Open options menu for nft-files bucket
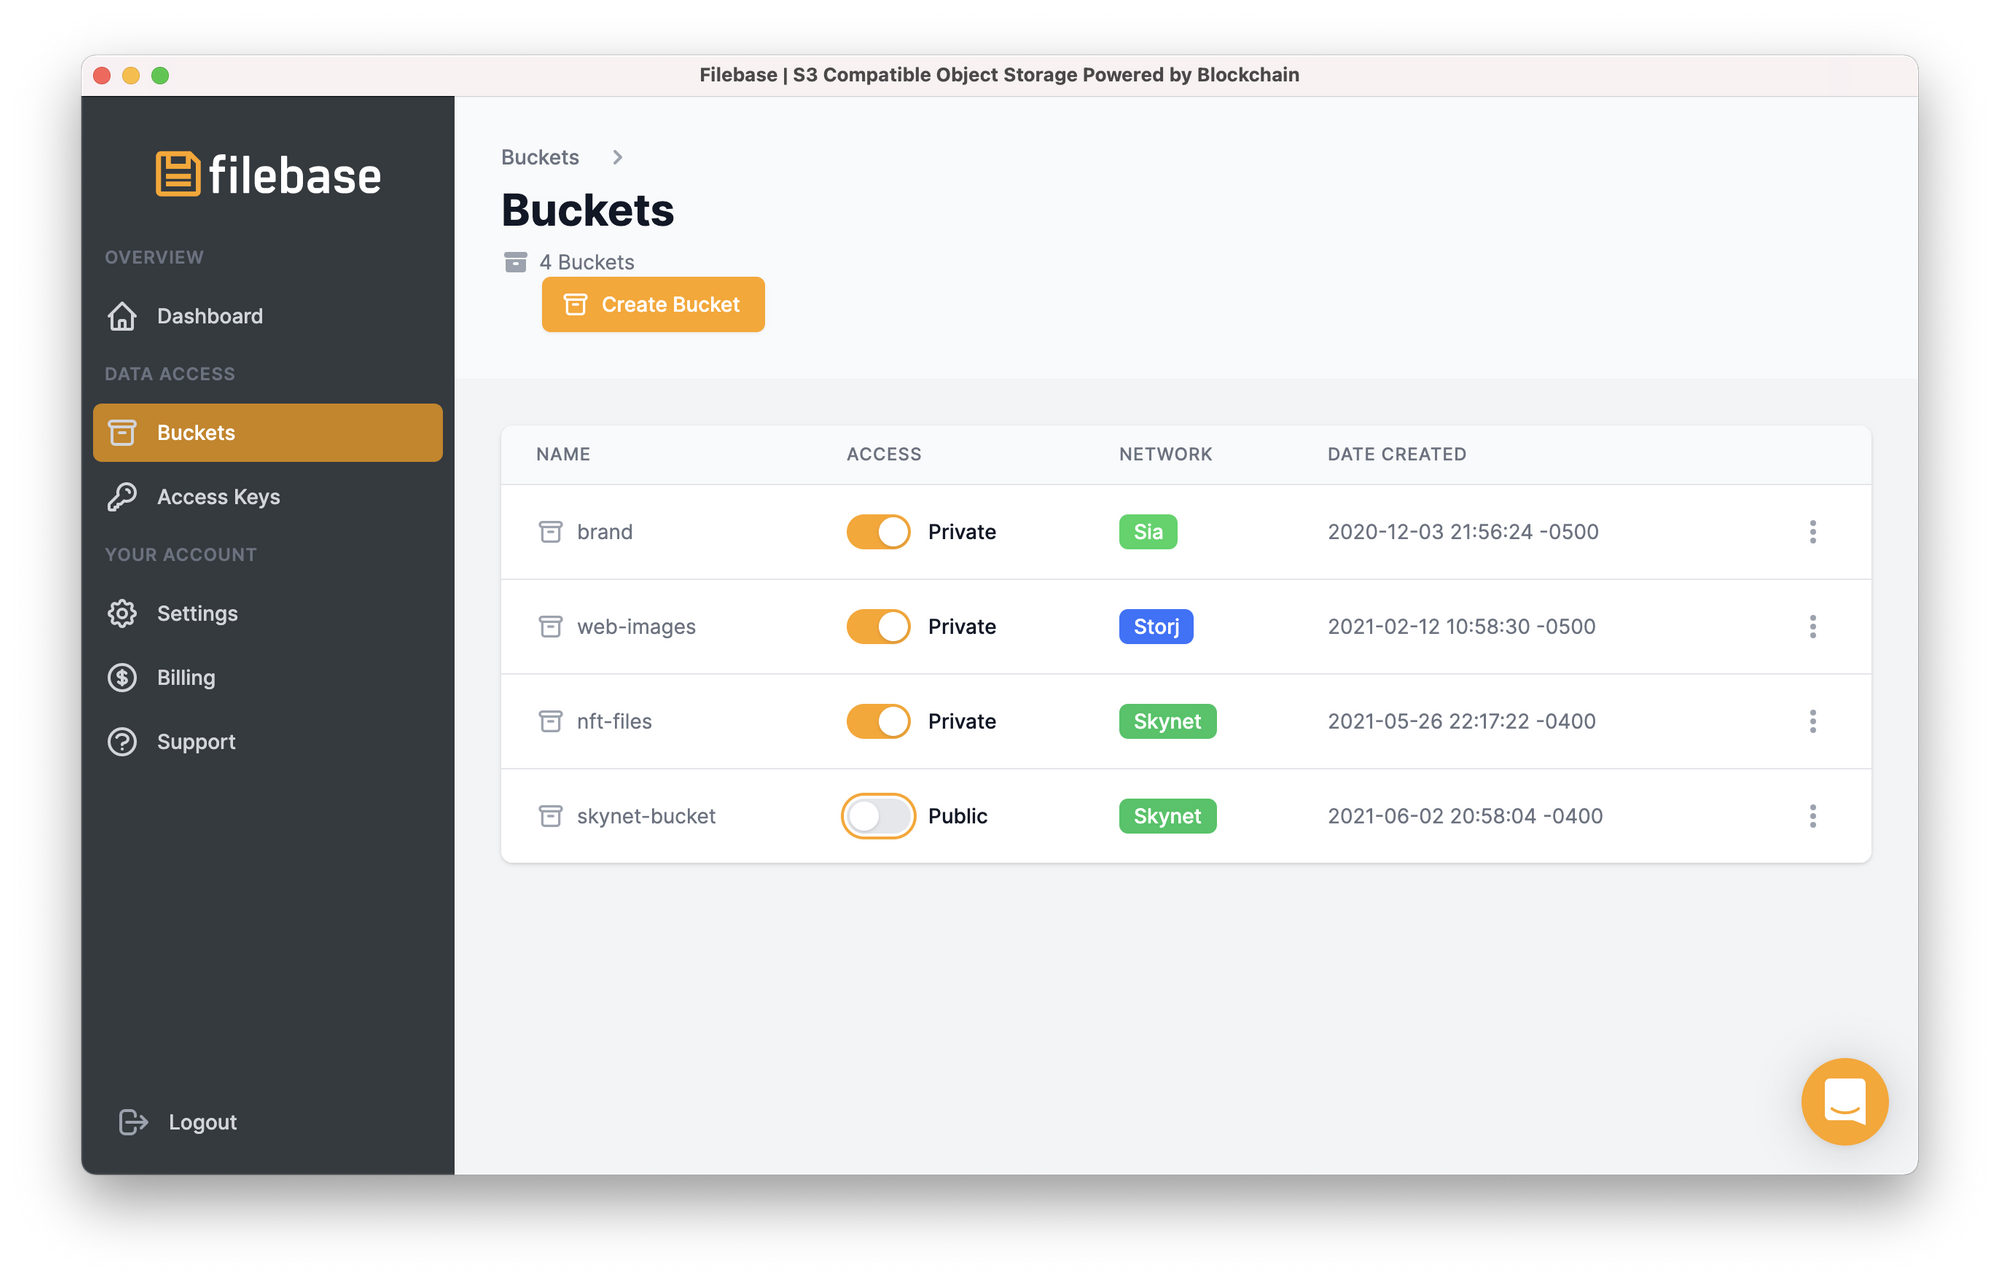The image size is (2000, 1283). coord(1812,721)
